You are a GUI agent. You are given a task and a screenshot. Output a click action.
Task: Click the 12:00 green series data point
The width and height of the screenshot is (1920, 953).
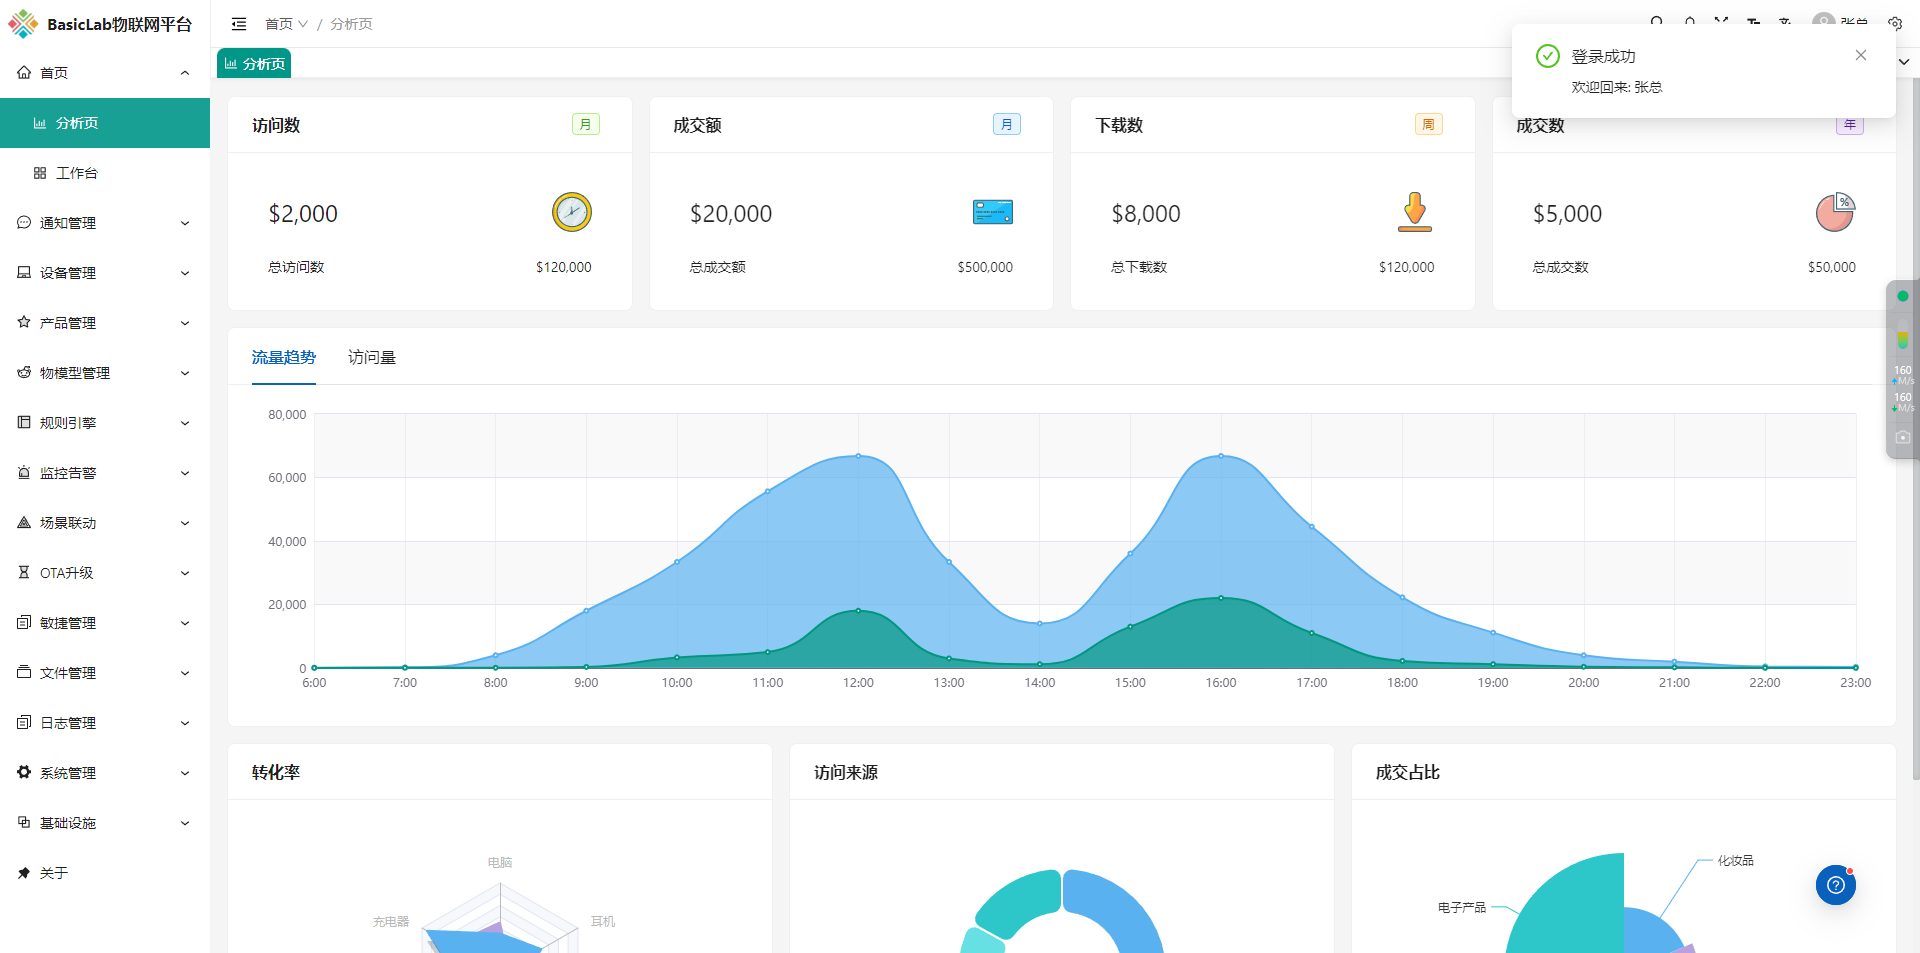[x=858, y=610]
